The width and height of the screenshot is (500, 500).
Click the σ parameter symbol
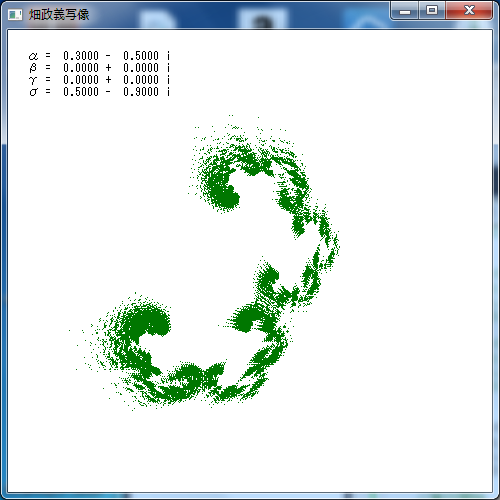tap(33, 92)
